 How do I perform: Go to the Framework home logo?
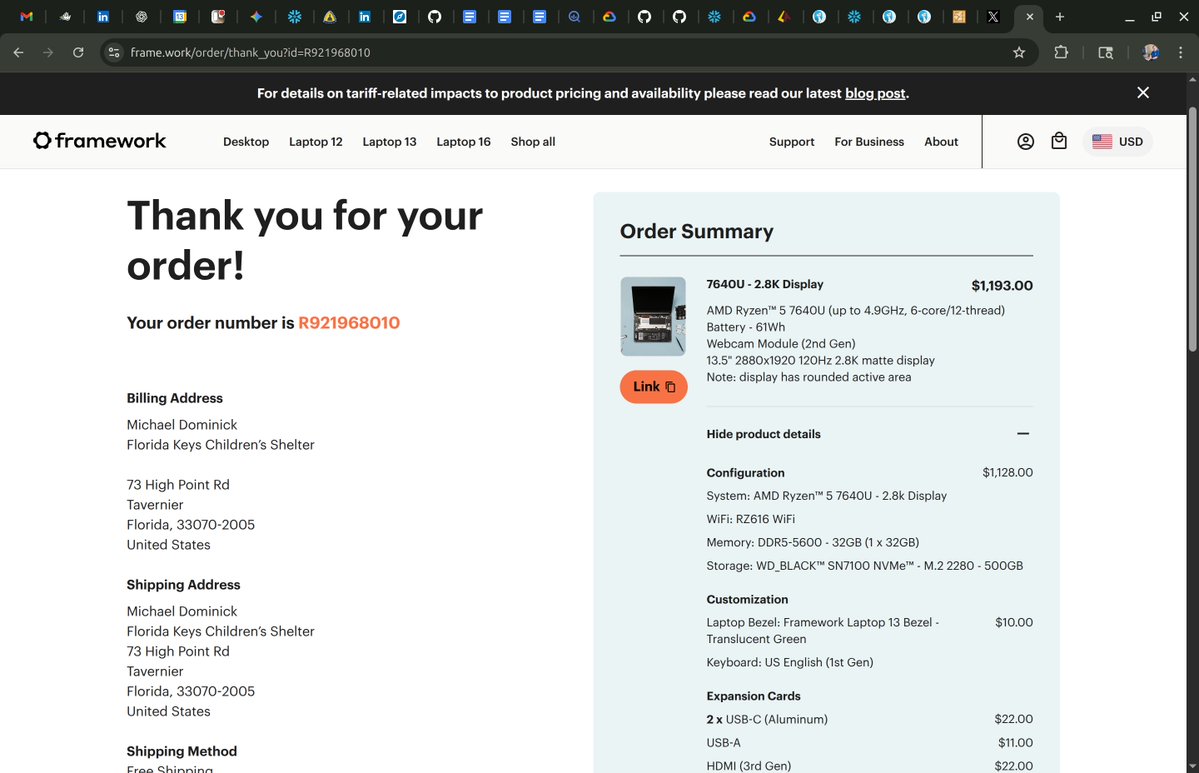[x=99, y=141]
